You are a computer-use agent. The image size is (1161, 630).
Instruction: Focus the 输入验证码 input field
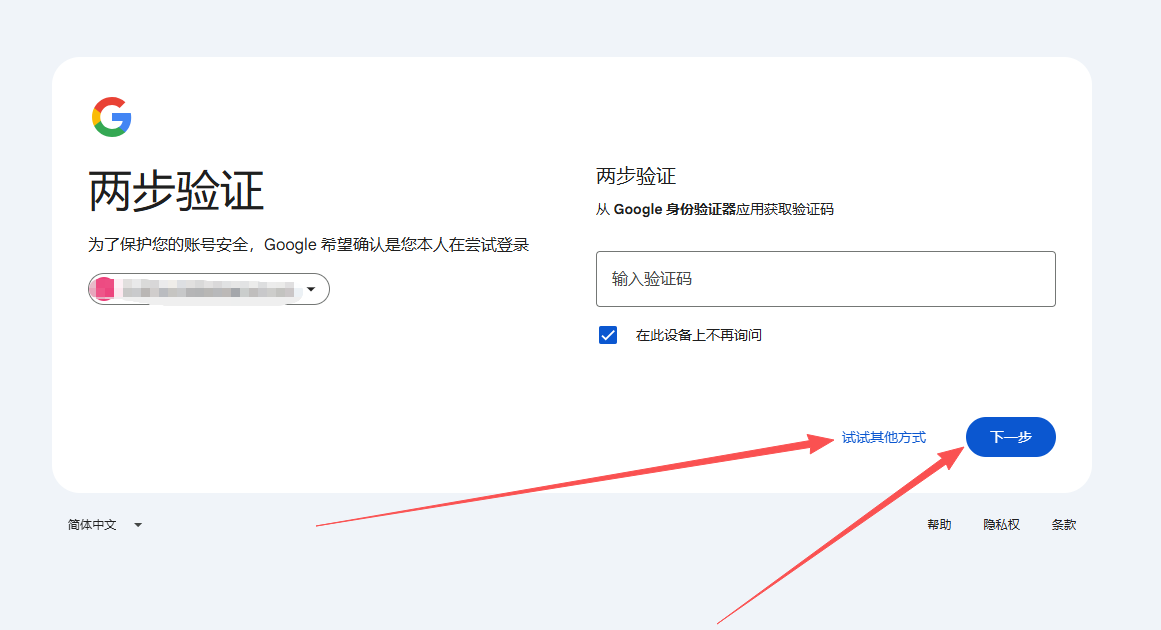(x=826, y=279)
